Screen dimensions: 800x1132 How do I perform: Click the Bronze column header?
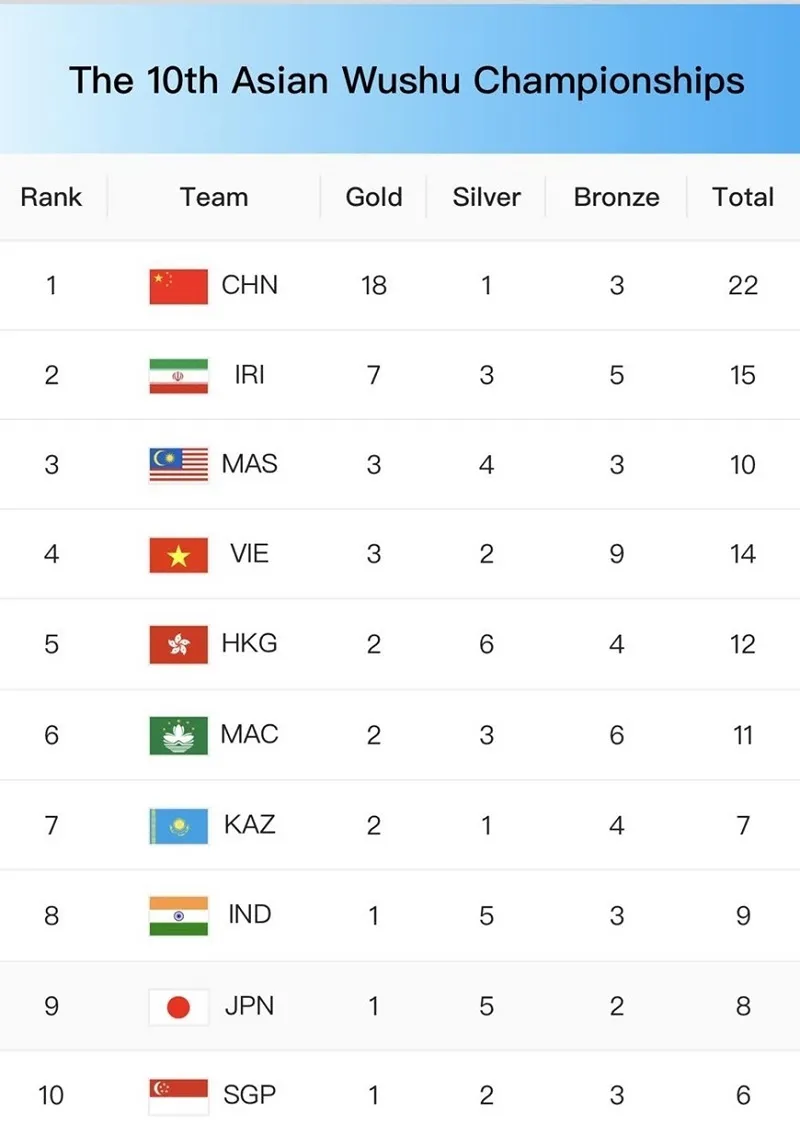(x=616, y=197)
